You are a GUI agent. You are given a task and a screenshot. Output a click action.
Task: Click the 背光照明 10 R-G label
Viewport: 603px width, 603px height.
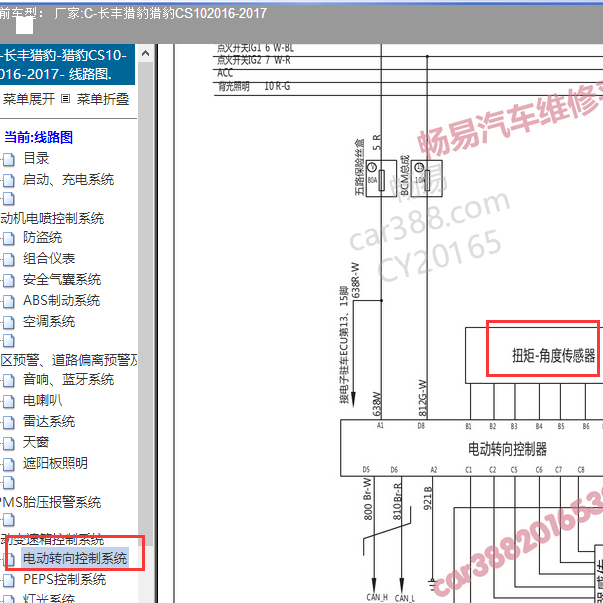tap(254, 87)
